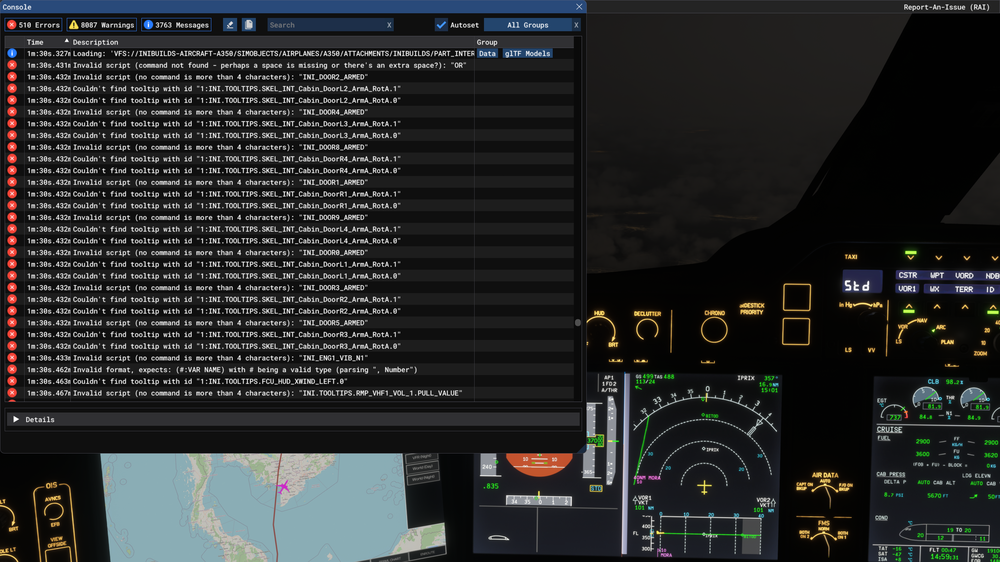Viewport: 1000px width, 562px height.
Task: Toggle the Errors filter in console
Action: (x=33, y=25)
